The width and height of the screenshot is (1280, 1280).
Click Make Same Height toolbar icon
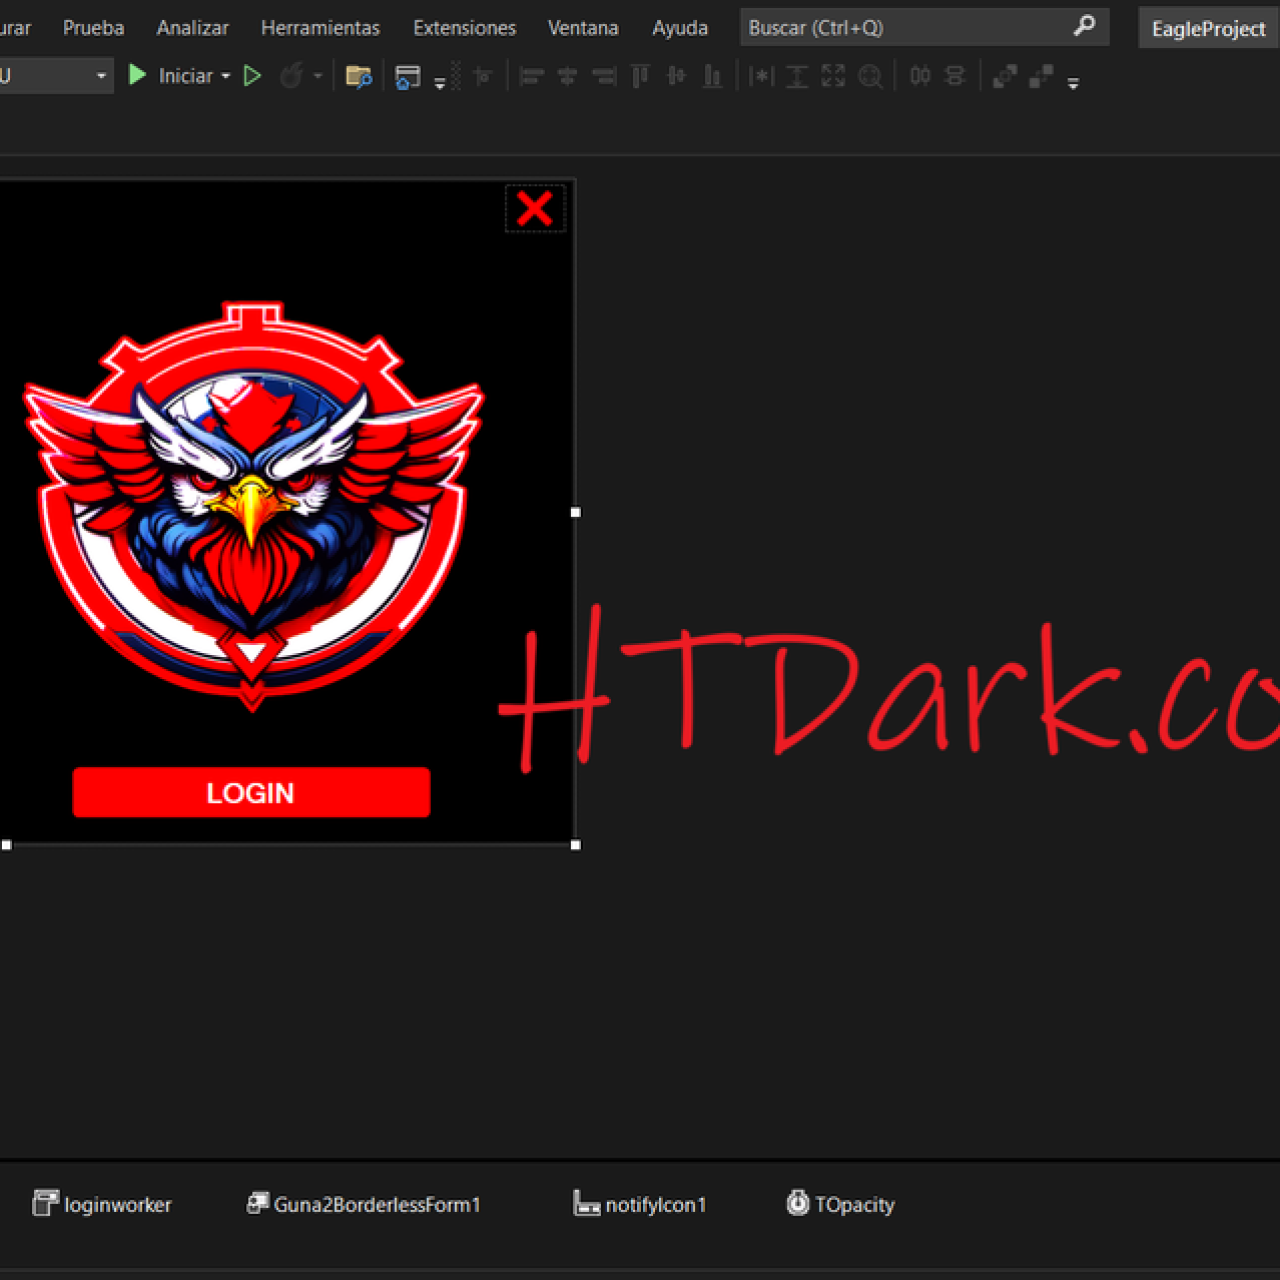click(797, 76)
